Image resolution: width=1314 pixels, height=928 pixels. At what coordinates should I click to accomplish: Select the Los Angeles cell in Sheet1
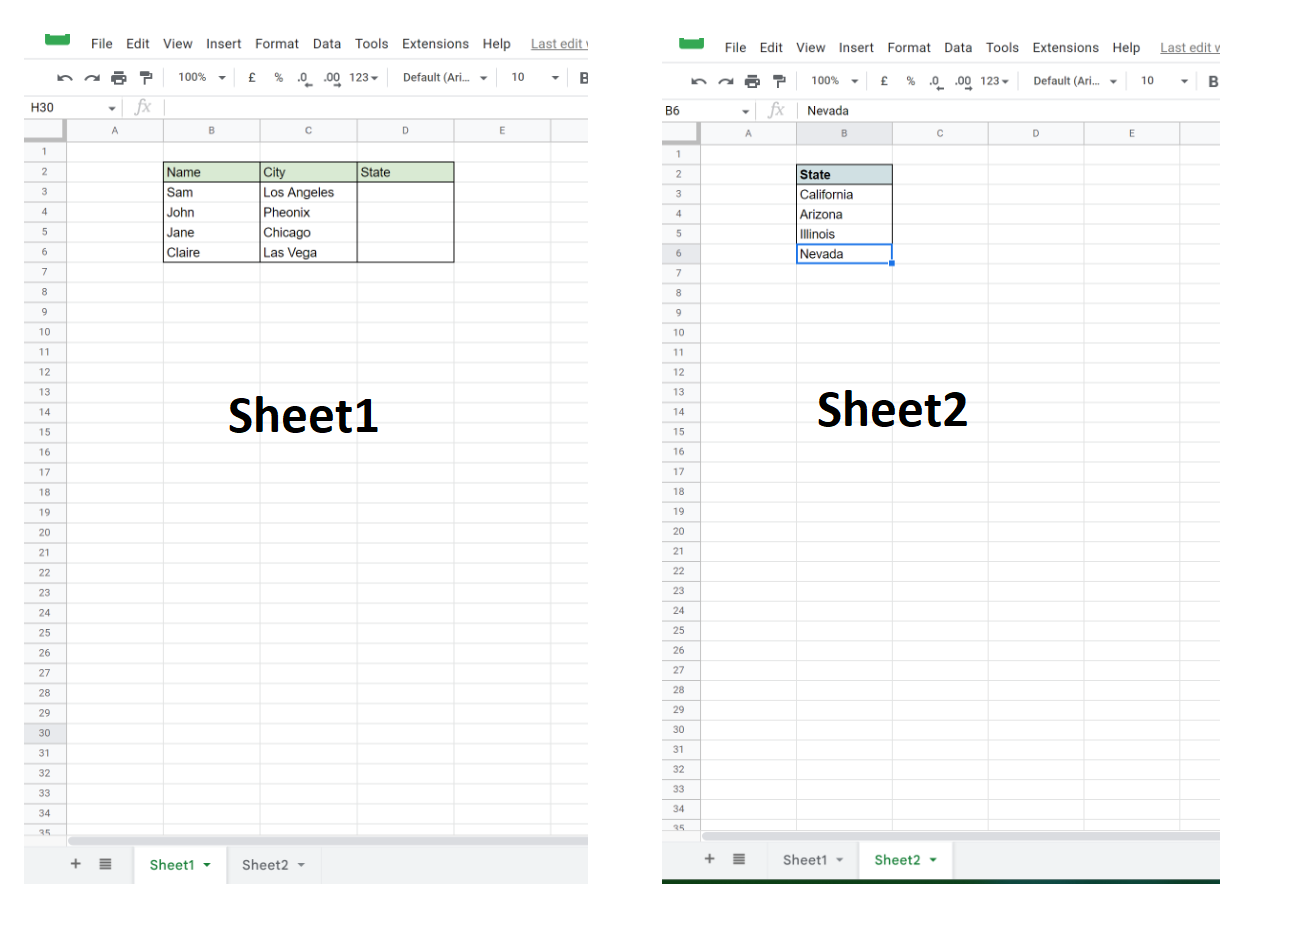click(307, 192)
